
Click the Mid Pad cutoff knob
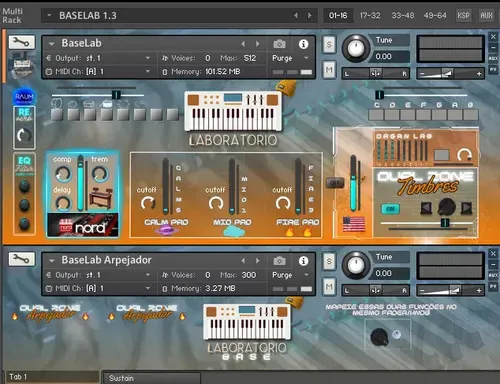tap(216, 203)
